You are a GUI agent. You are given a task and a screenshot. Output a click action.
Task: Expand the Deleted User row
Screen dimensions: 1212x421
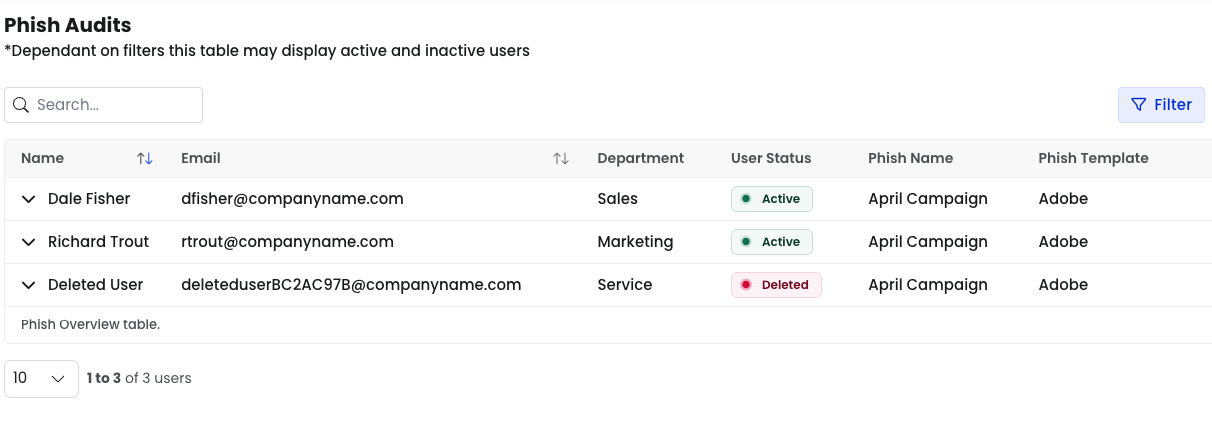tap(29, 285)
